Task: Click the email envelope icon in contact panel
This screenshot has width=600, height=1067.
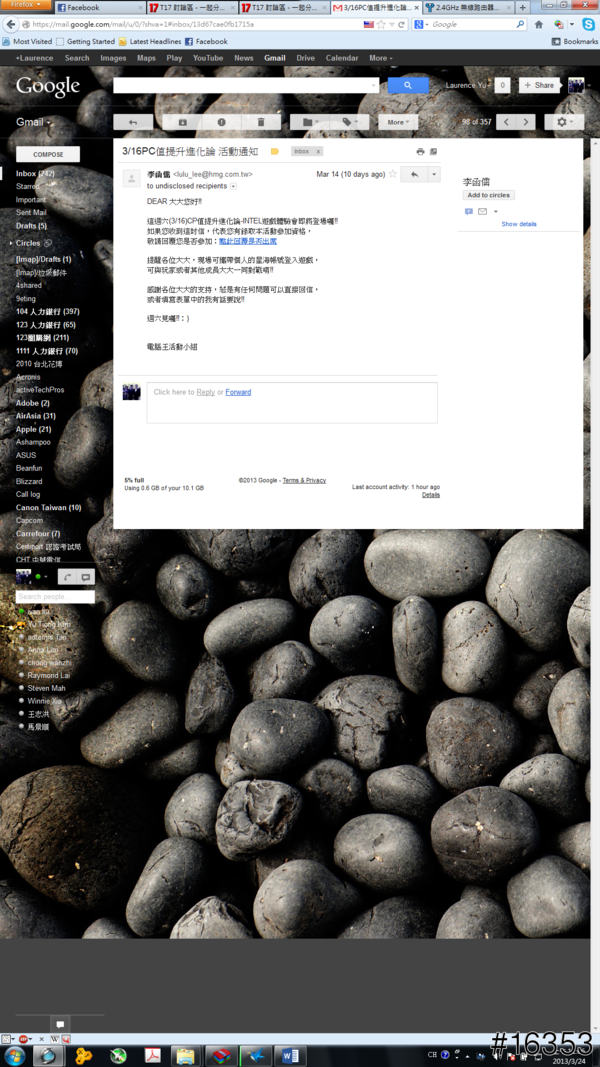Action: pos(482,212)
